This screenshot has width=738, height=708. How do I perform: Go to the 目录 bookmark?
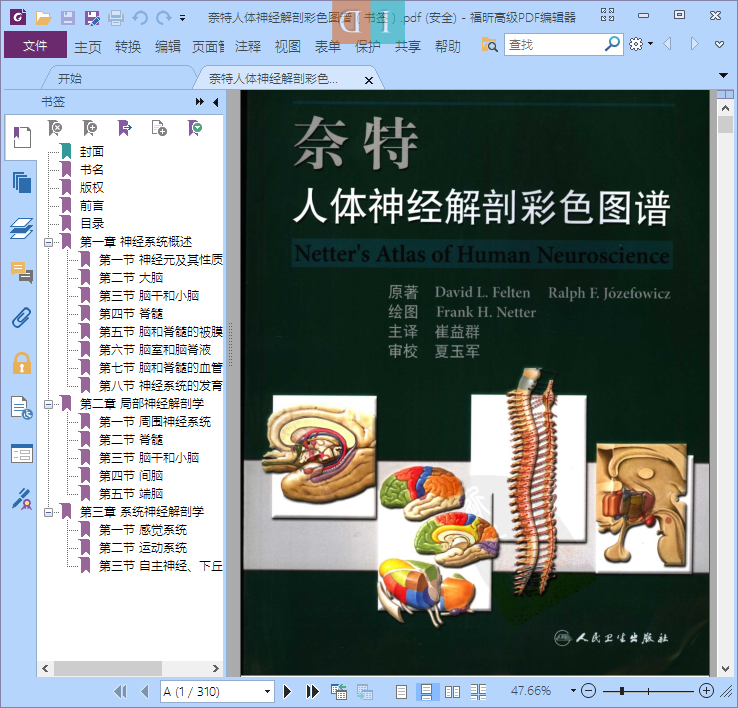pos(91,224)
